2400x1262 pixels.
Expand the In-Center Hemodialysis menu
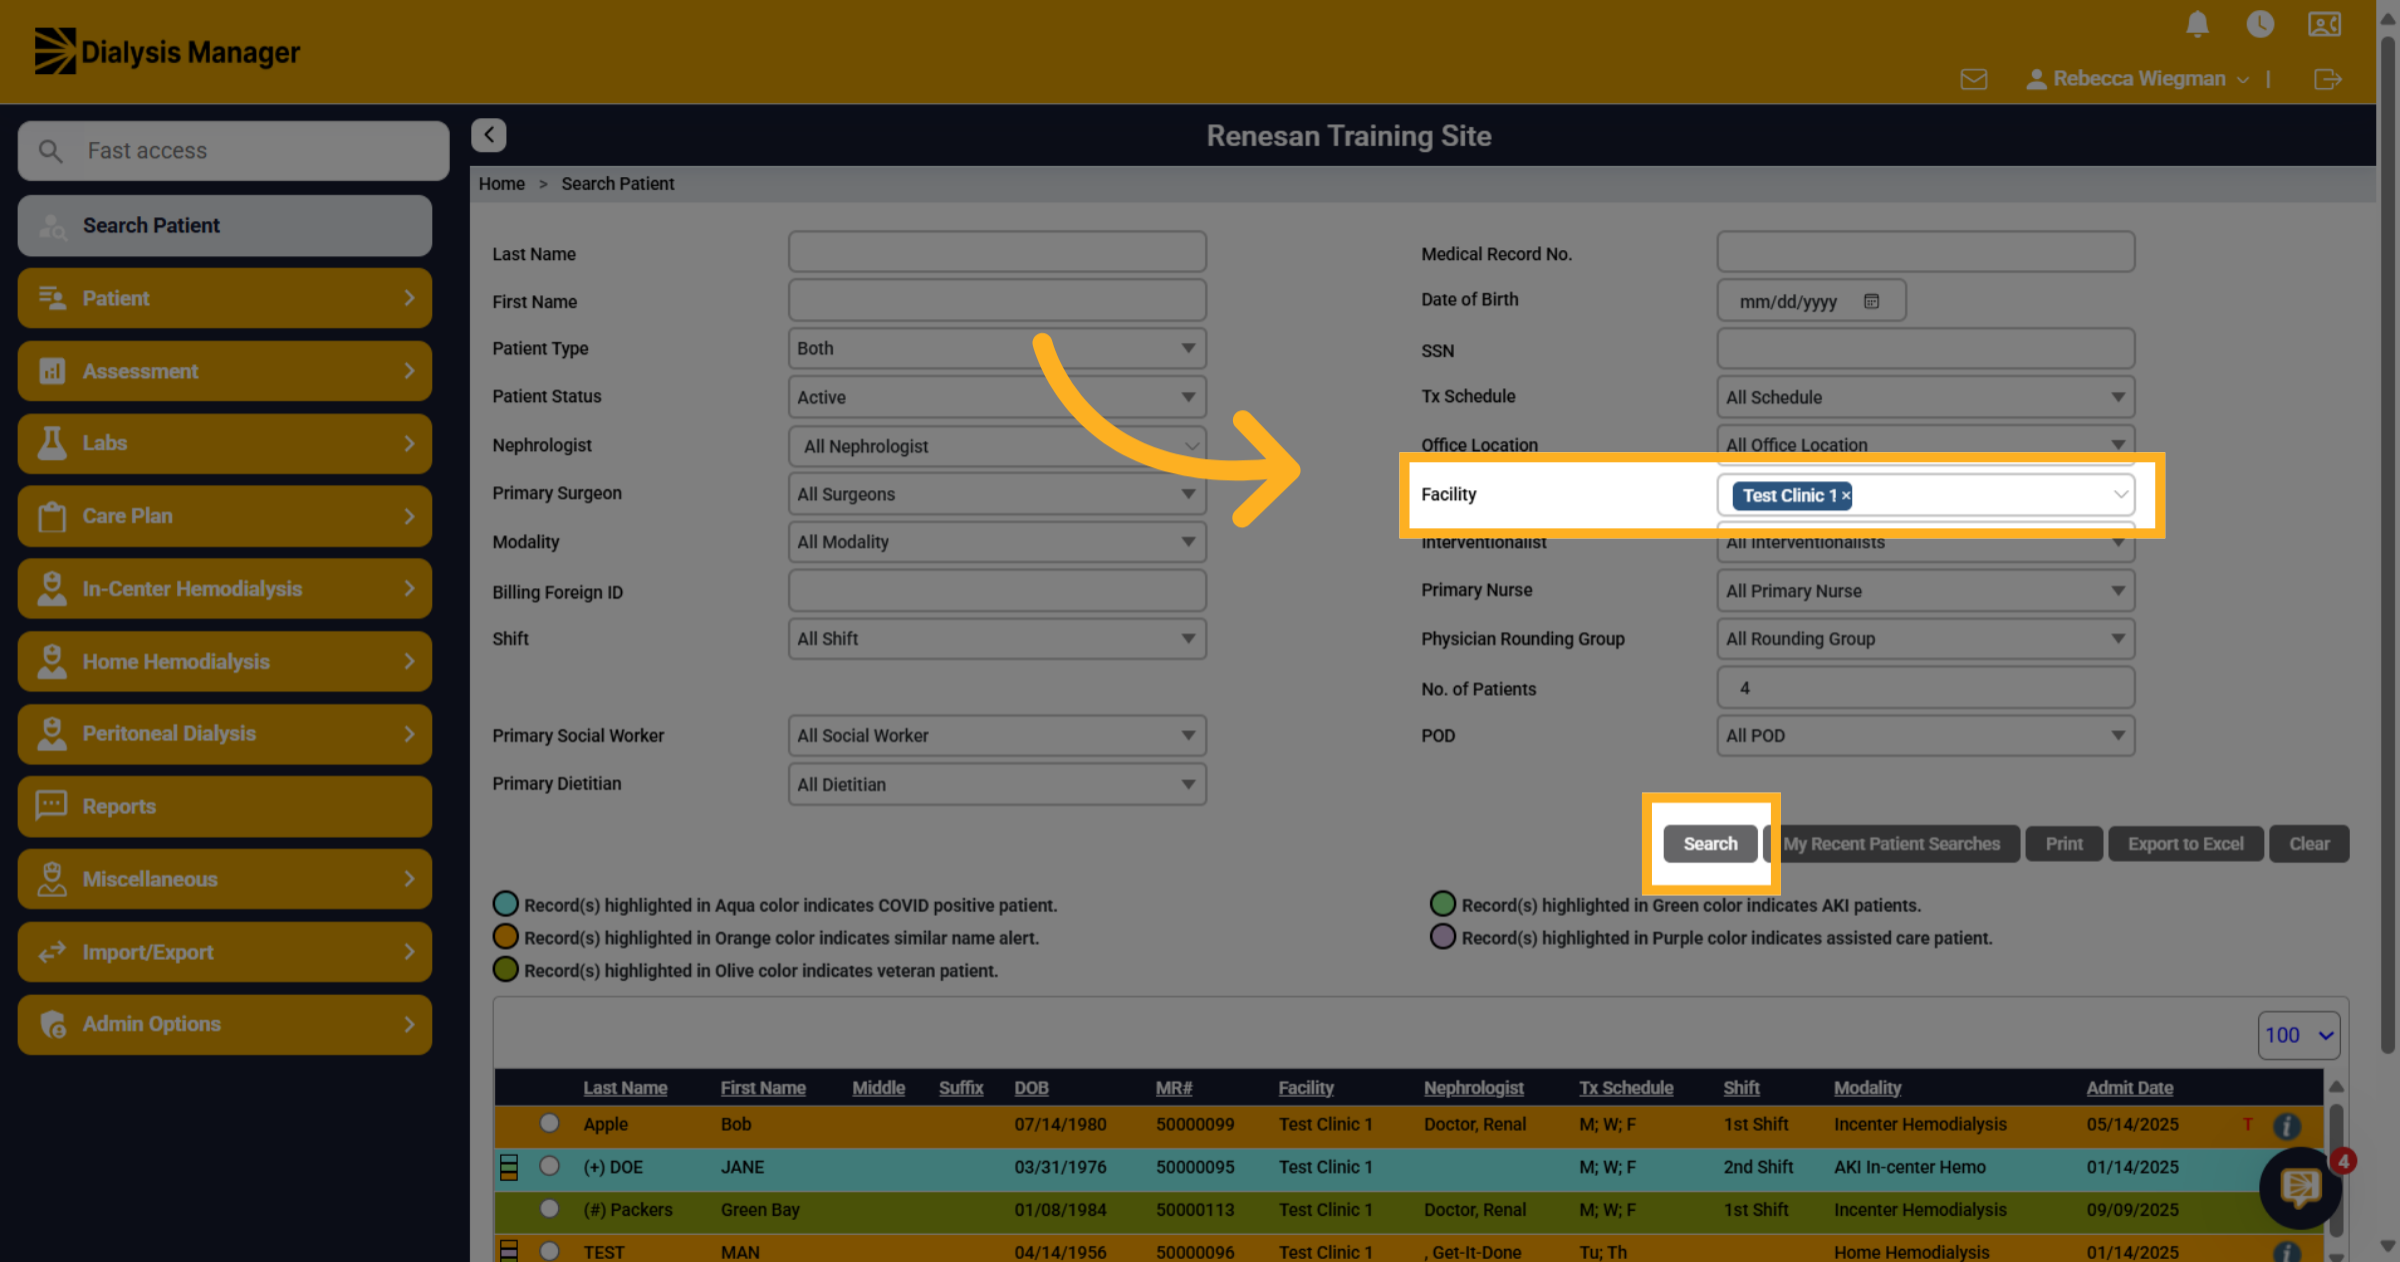(225, 589)
